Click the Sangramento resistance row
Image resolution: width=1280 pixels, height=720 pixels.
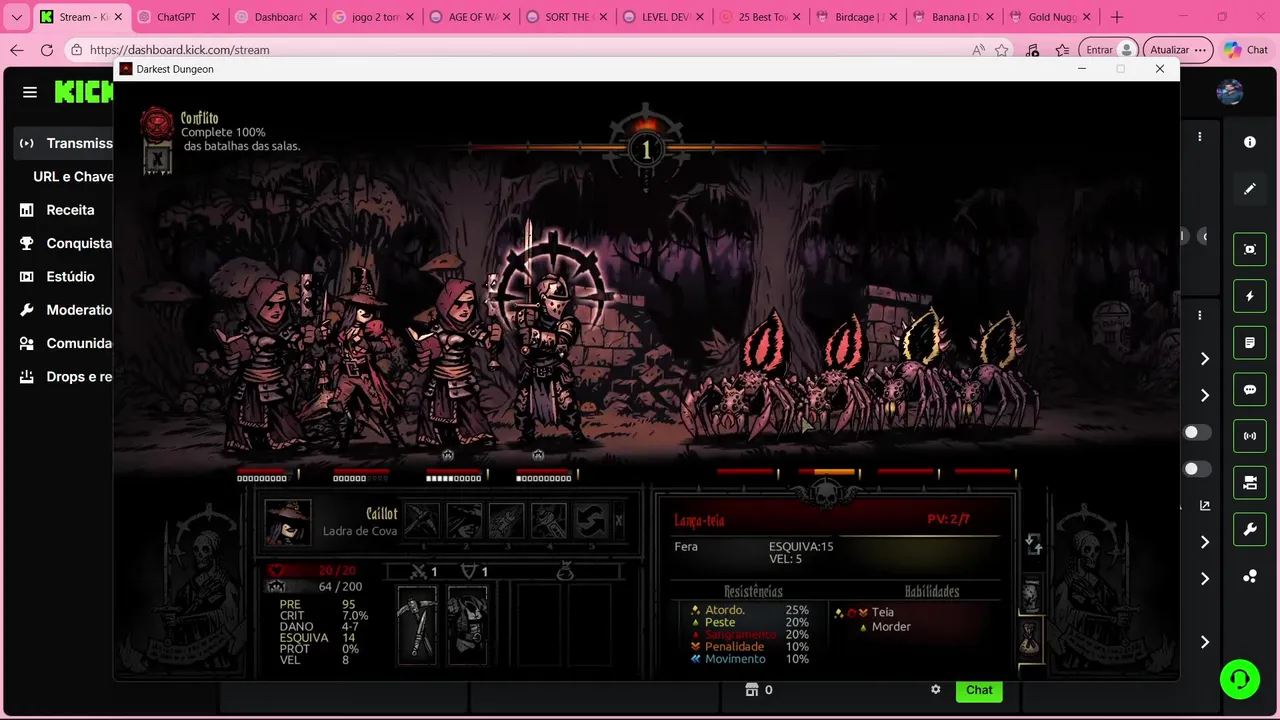click(x=750, y=634)
